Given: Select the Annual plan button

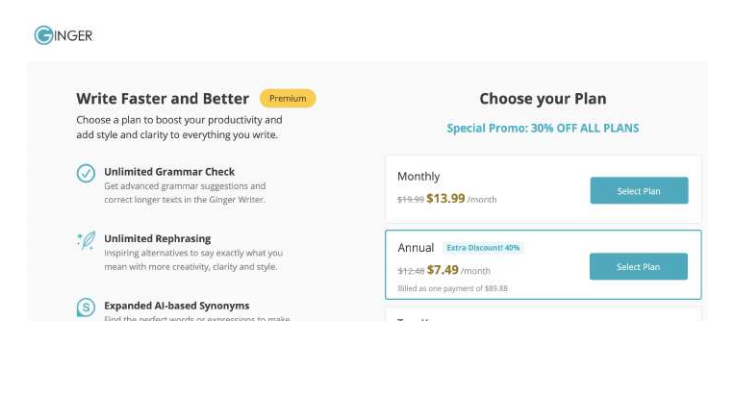Looking at the screenshot, I should pyautogui.click(x=638, y=267).
